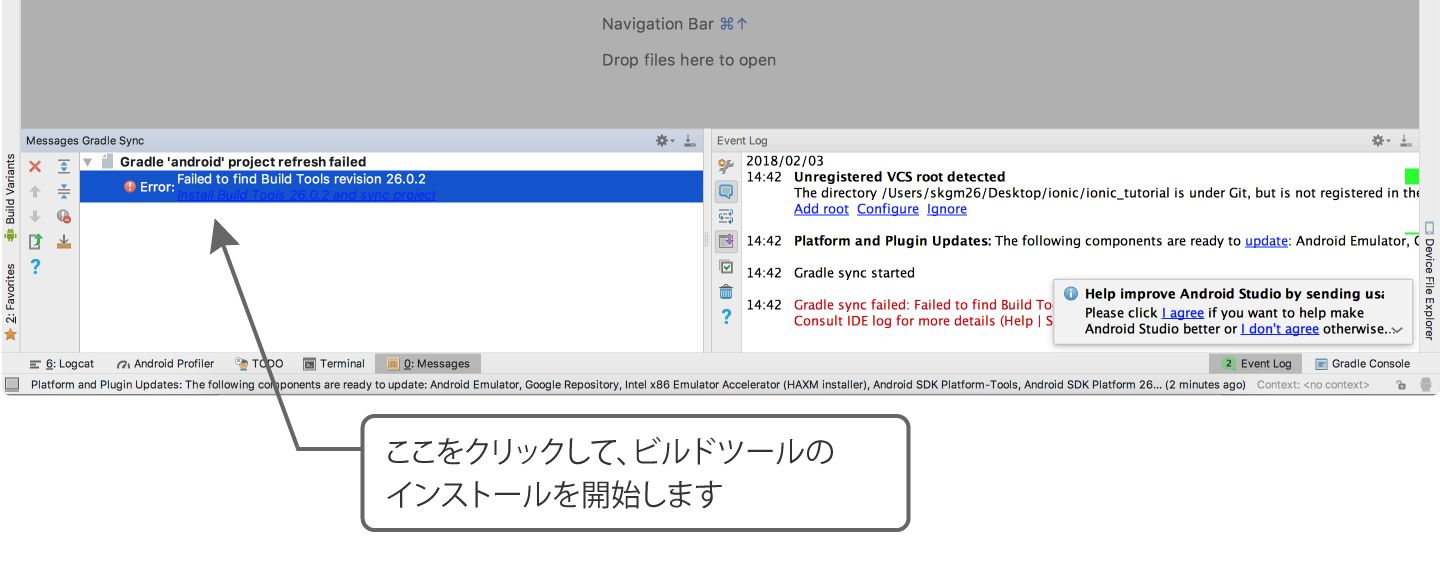Open help in the Messages toolbar
This screenshot has width=1440, height=564.
tap(35, 266)
